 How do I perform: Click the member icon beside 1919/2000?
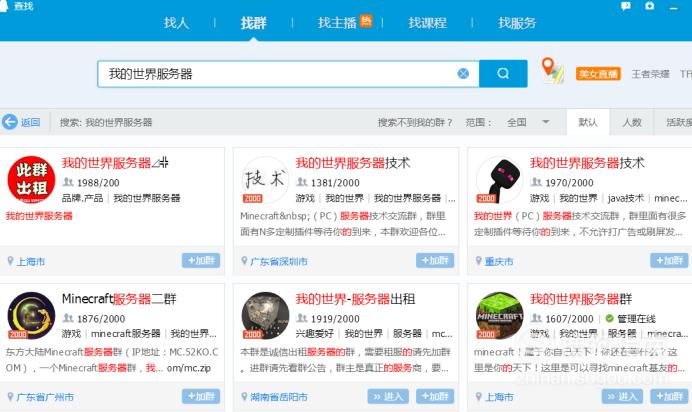pyautogui.click(x=301, y=318)
